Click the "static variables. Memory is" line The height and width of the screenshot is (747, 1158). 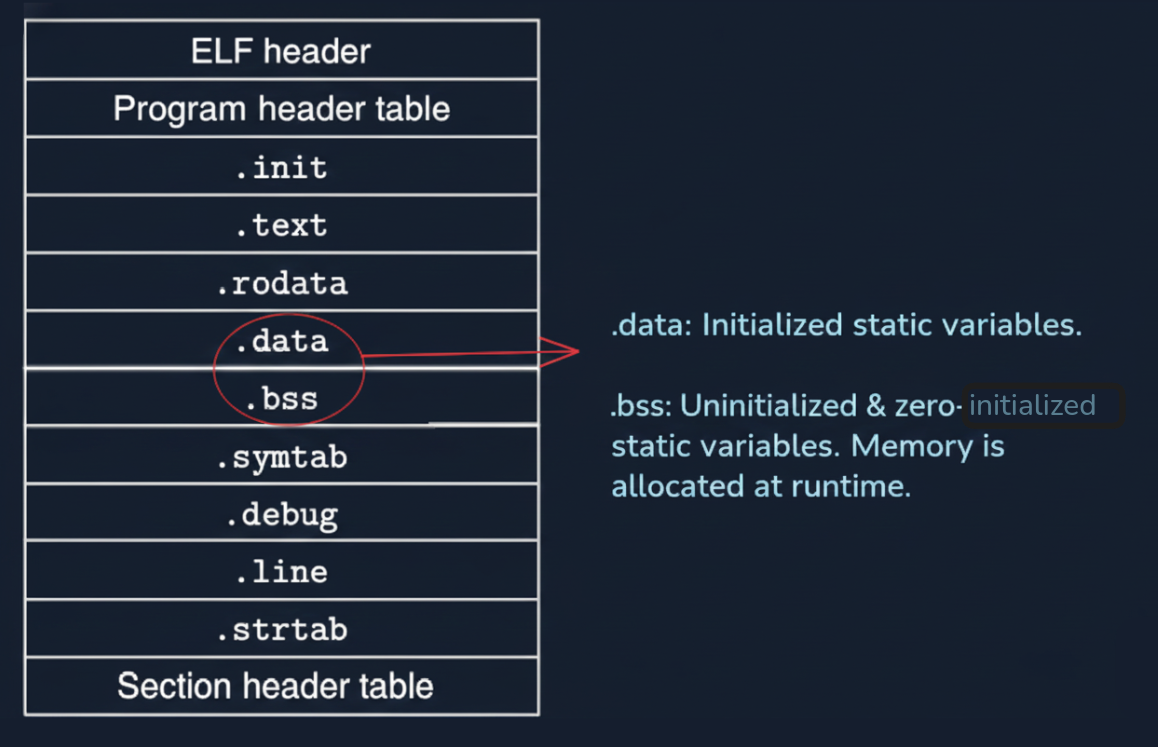(x=807, y=446)
